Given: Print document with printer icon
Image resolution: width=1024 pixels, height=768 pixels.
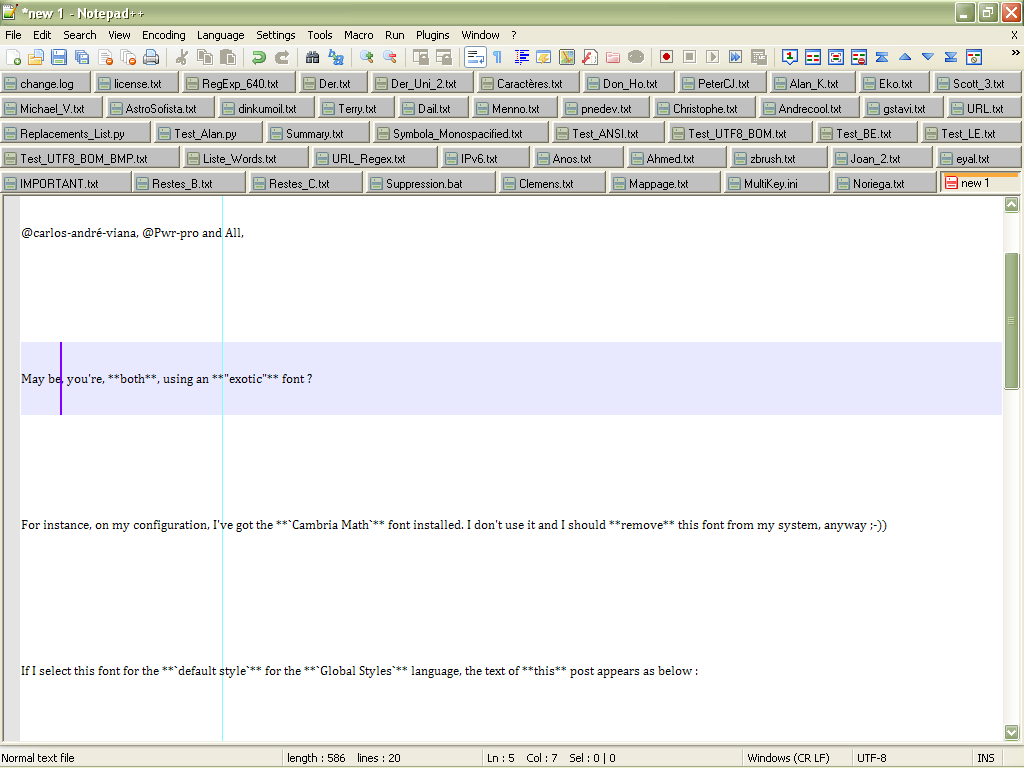Looking at the screenshot, I should 151,57.
